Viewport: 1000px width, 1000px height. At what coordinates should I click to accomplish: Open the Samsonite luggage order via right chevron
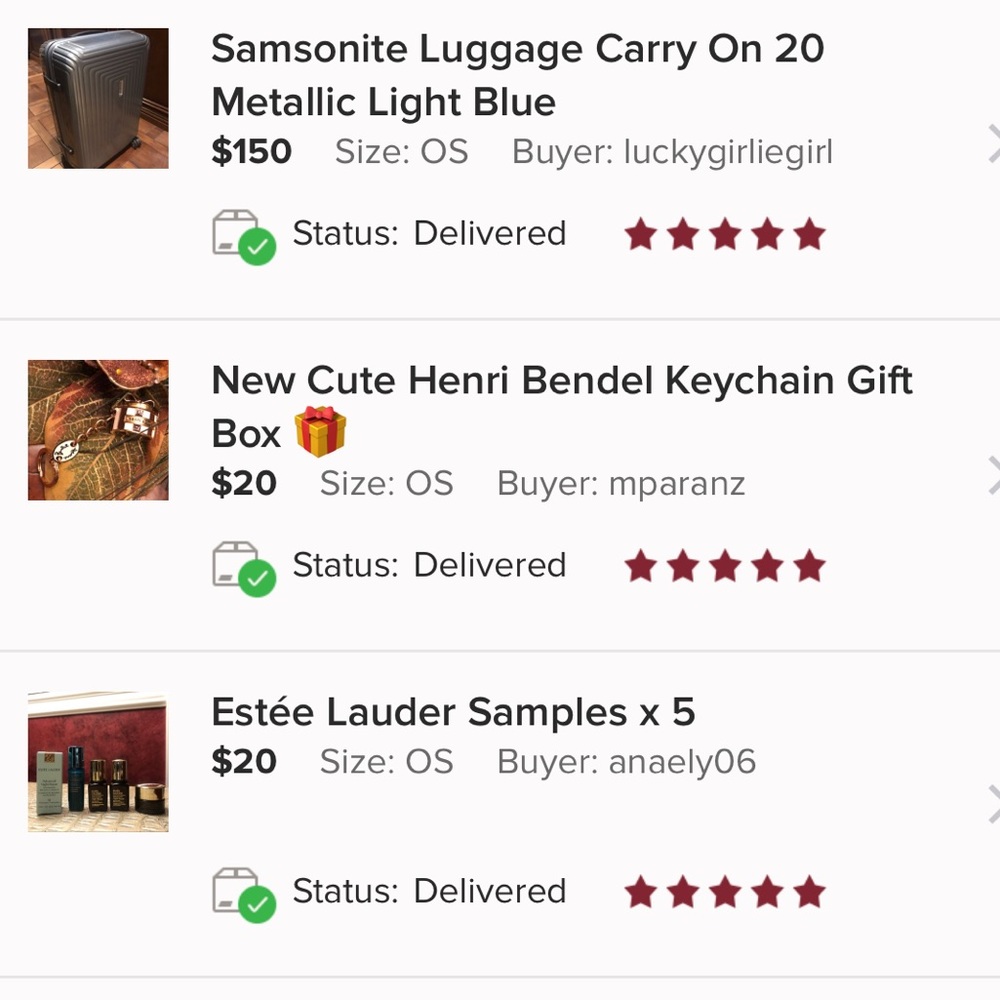[994, 144]
